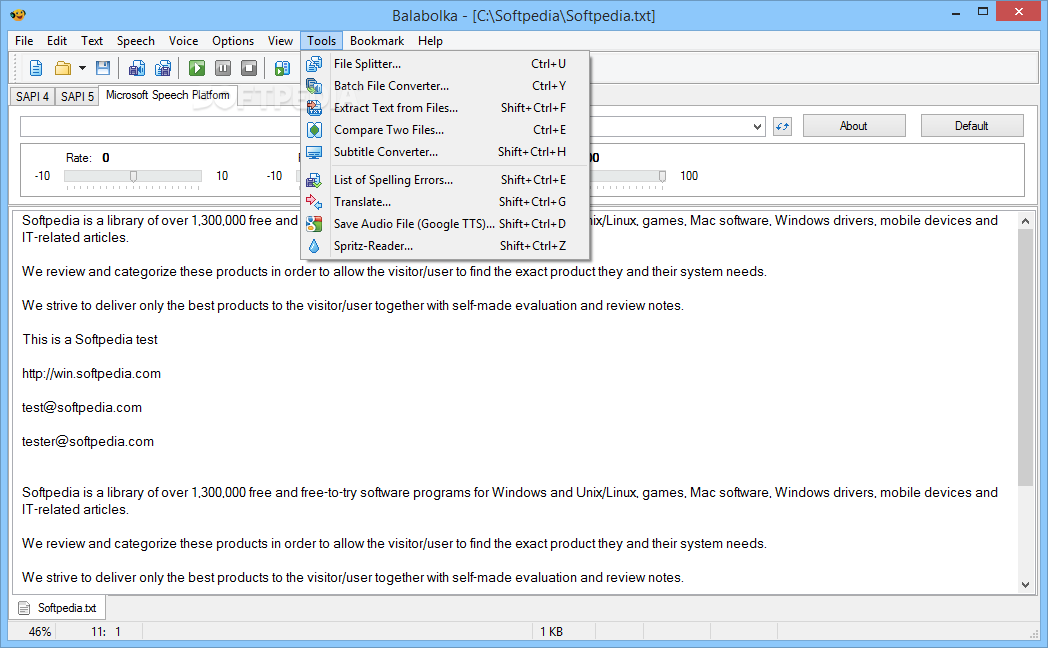Select Save Audio File (Google TTS)
Viewport: 1048px width, 648px height.
pyautogui.click(x=444, y=224)
